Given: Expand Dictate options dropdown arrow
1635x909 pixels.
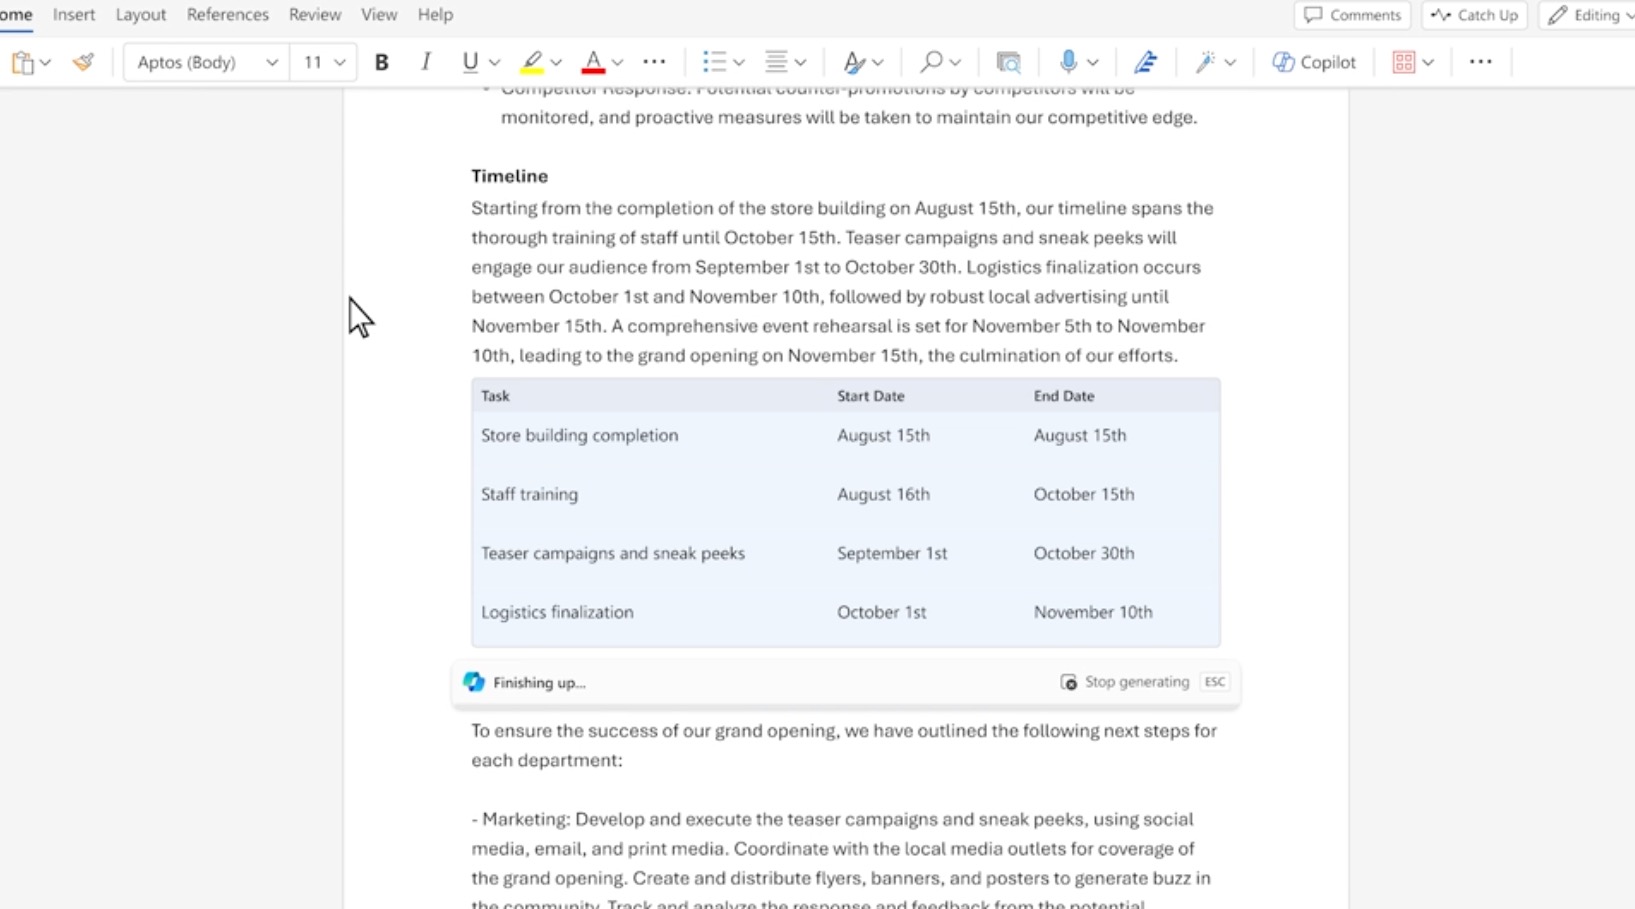Looking at the screenshot, I should point(1092,63).
